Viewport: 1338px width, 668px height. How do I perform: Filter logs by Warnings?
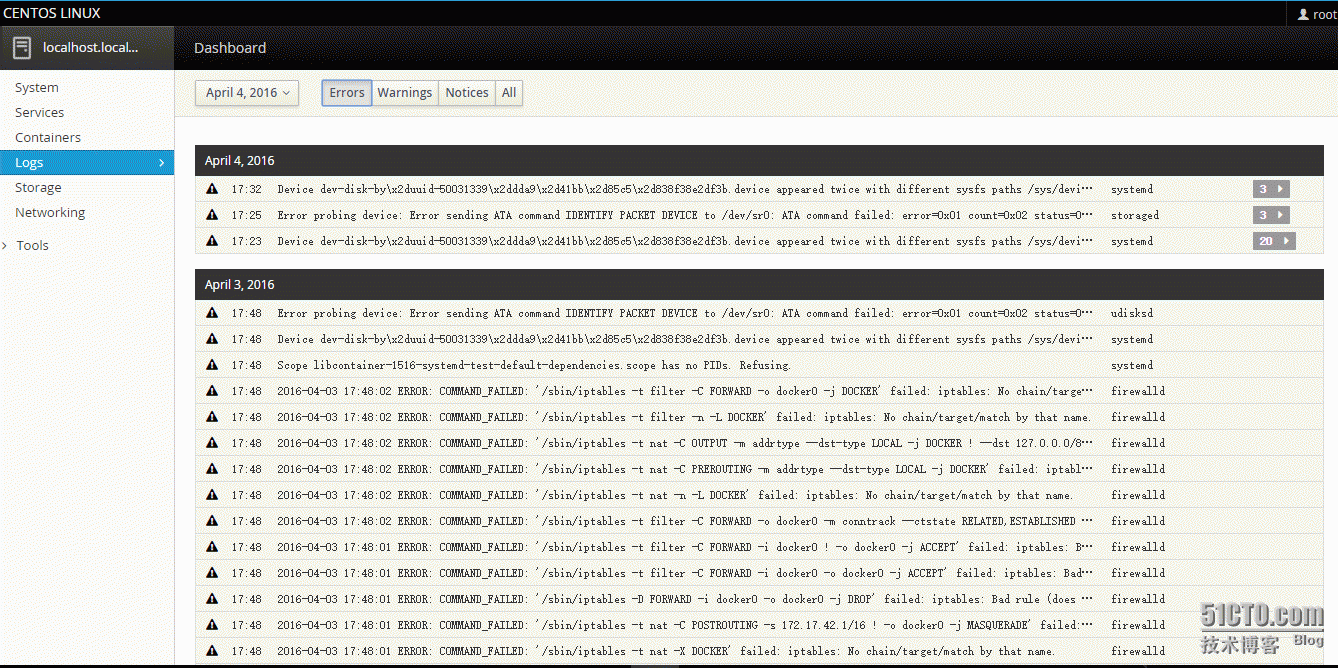pyautogui.click(x=405, y=93)
